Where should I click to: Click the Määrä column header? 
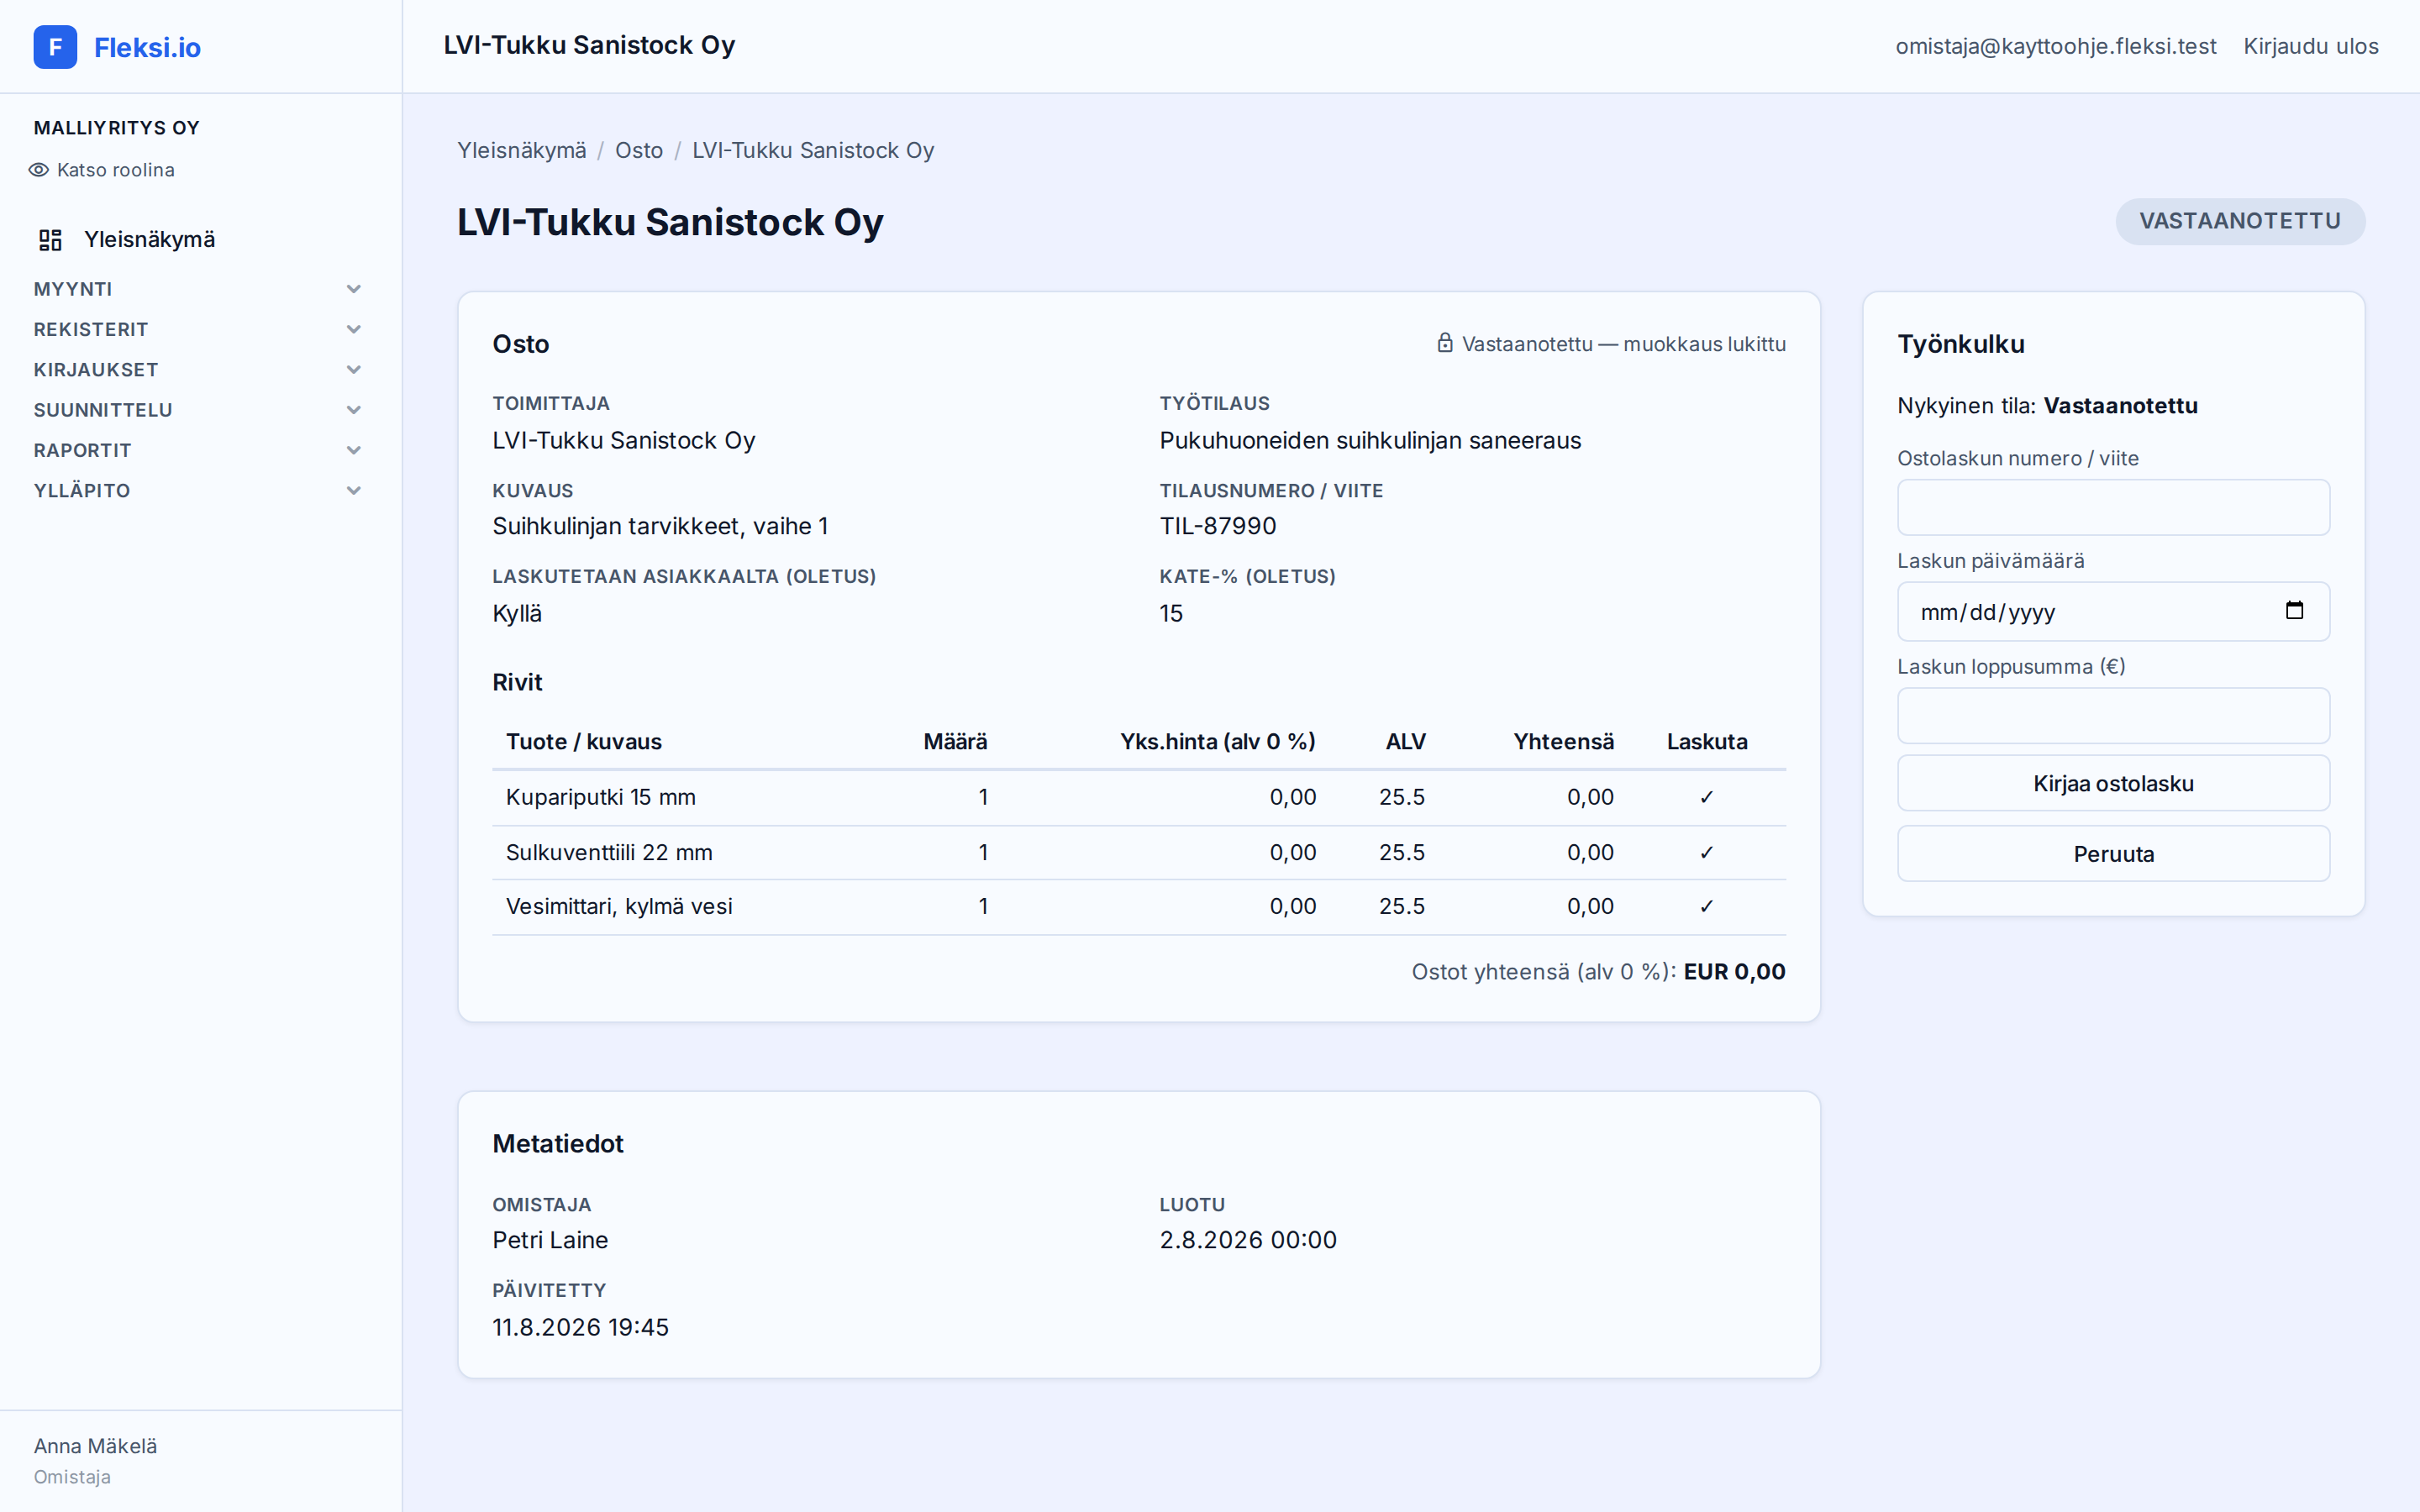click(955, 742)
